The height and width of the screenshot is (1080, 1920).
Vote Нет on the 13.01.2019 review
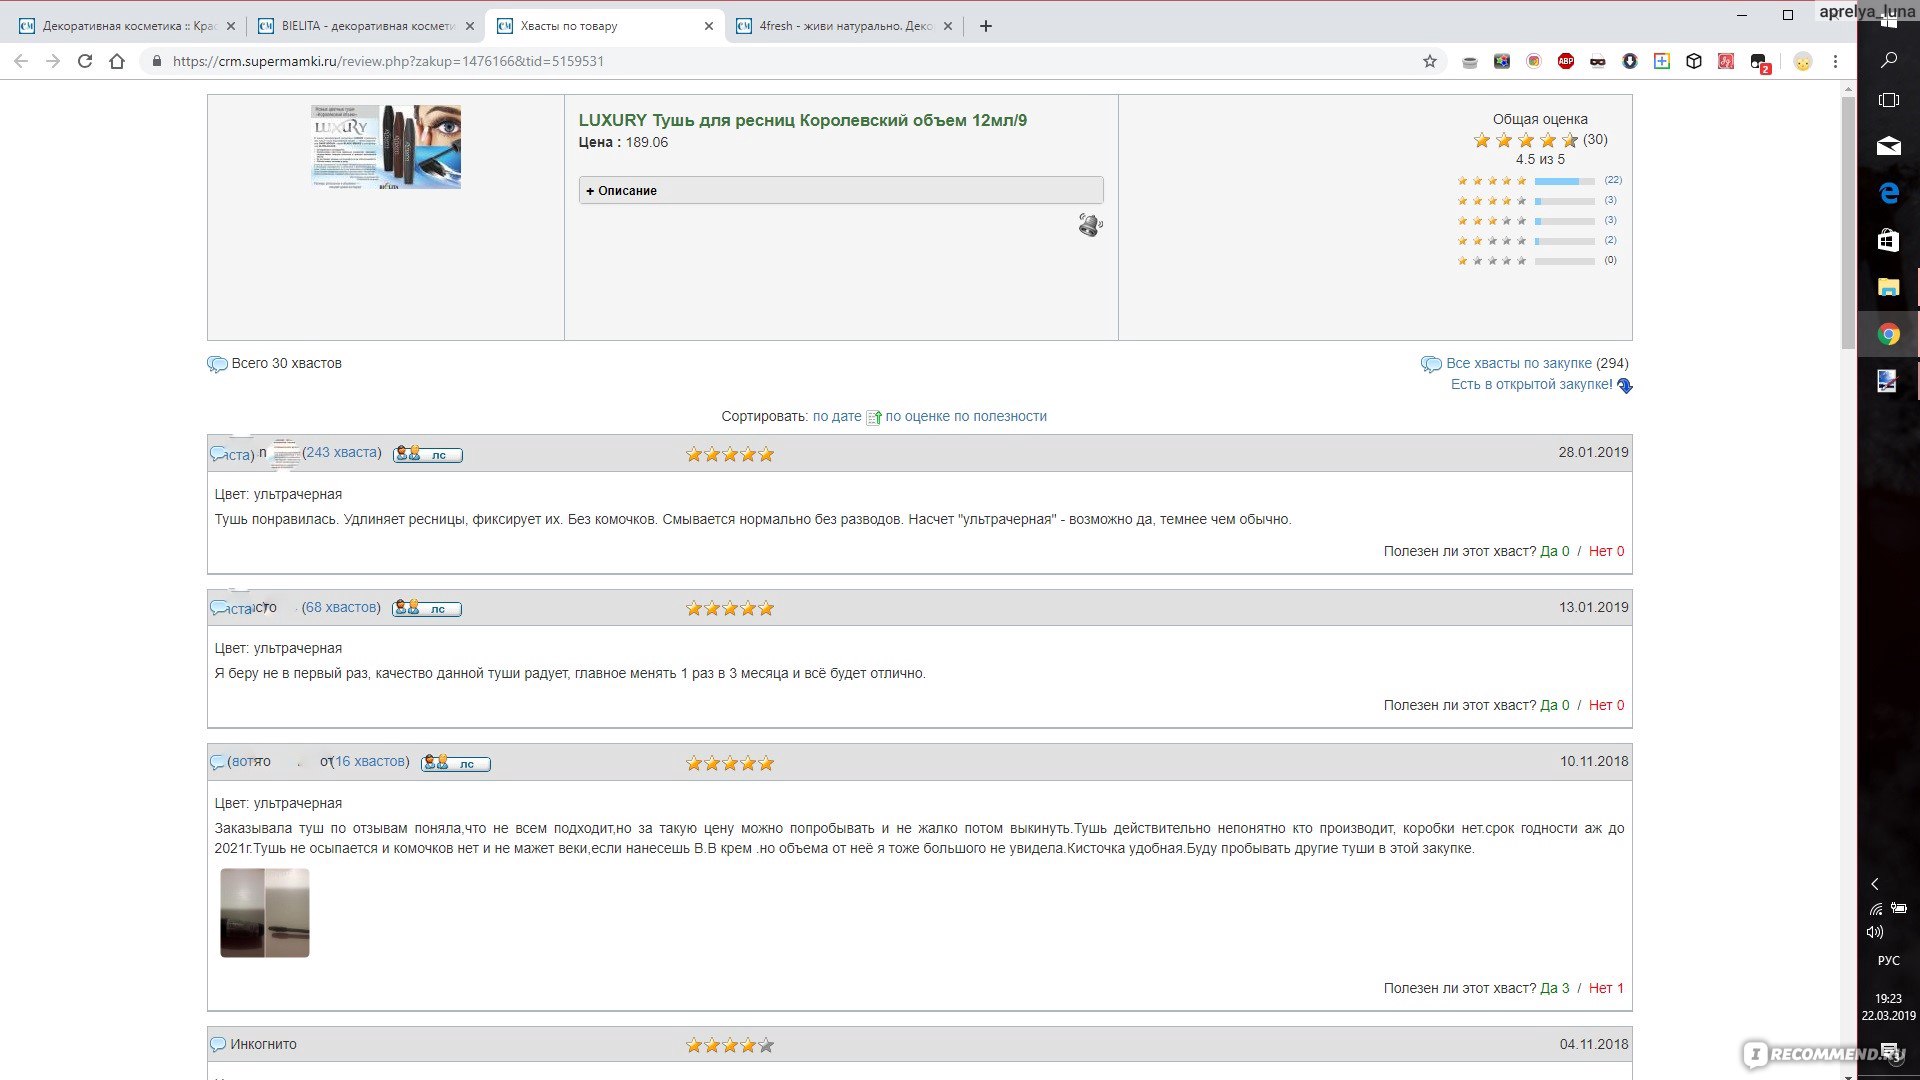point(1606,706)
